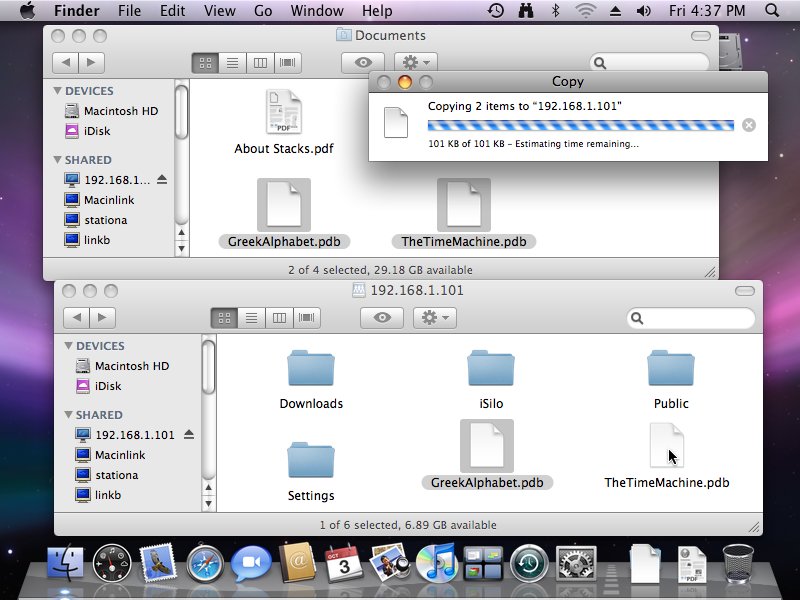The image size is (800, 600).
Task: Eject 192.168.1.101 in the lower window sidebar
Action: tap(188, 435)
